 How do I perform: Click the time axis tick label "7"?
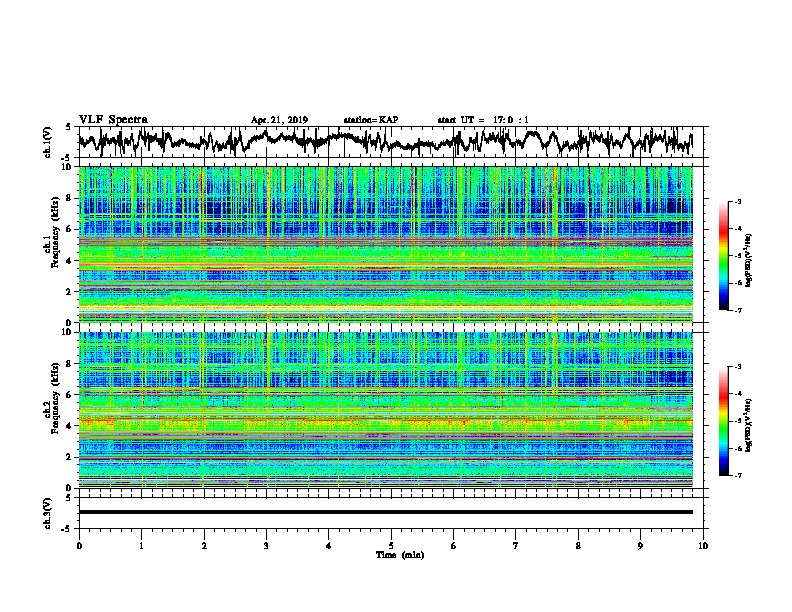[x=516, y=546]
